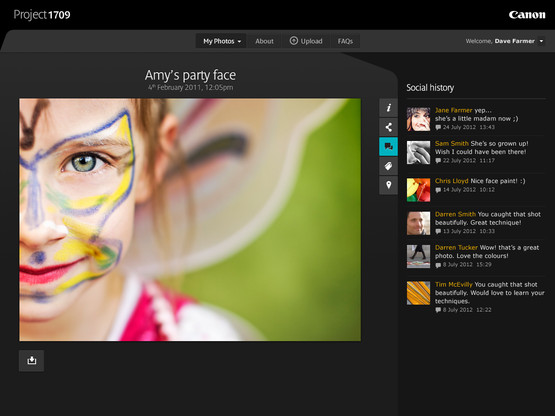Click the Upload arrow icon
555x416 pixels.
point(293,41)
